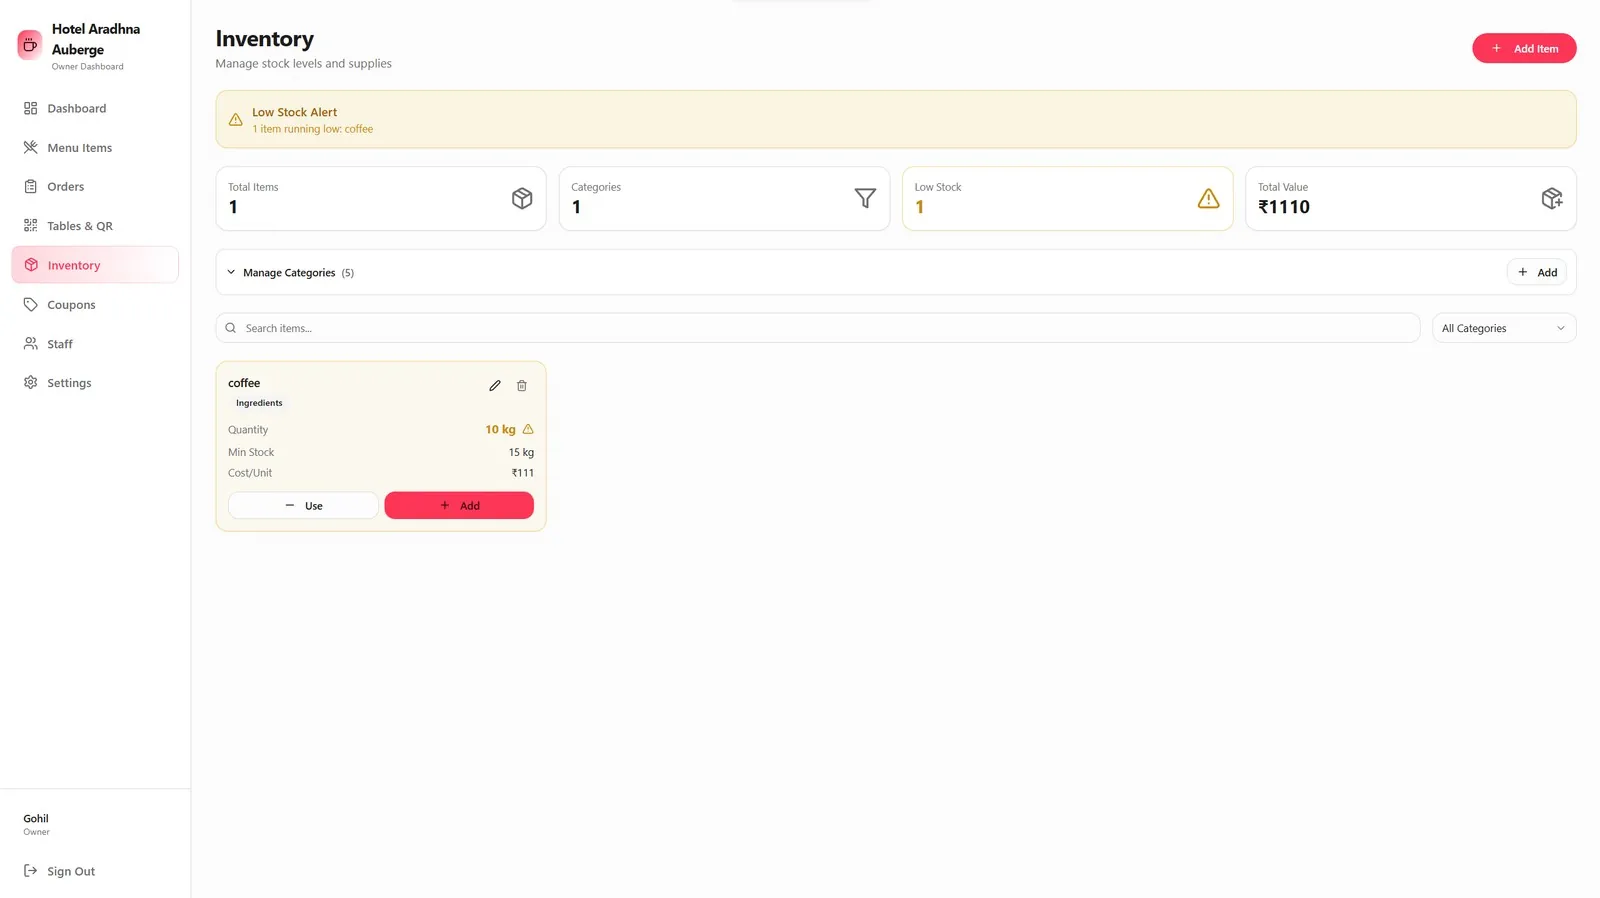Click the Tables & QR code icon
The image size is (1600, 898).
[x=31, y=226]
